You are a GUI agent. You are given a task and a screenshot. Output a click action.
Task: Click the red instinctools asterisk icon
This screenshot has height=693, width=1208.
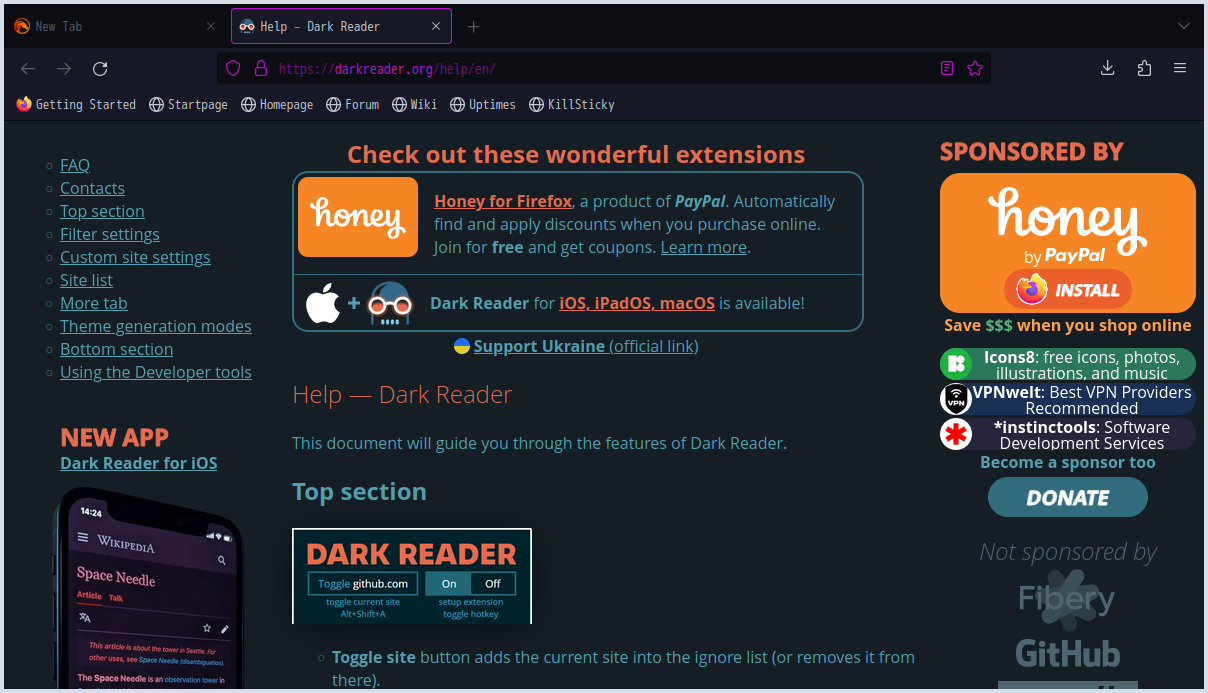(x=956, y=434)
